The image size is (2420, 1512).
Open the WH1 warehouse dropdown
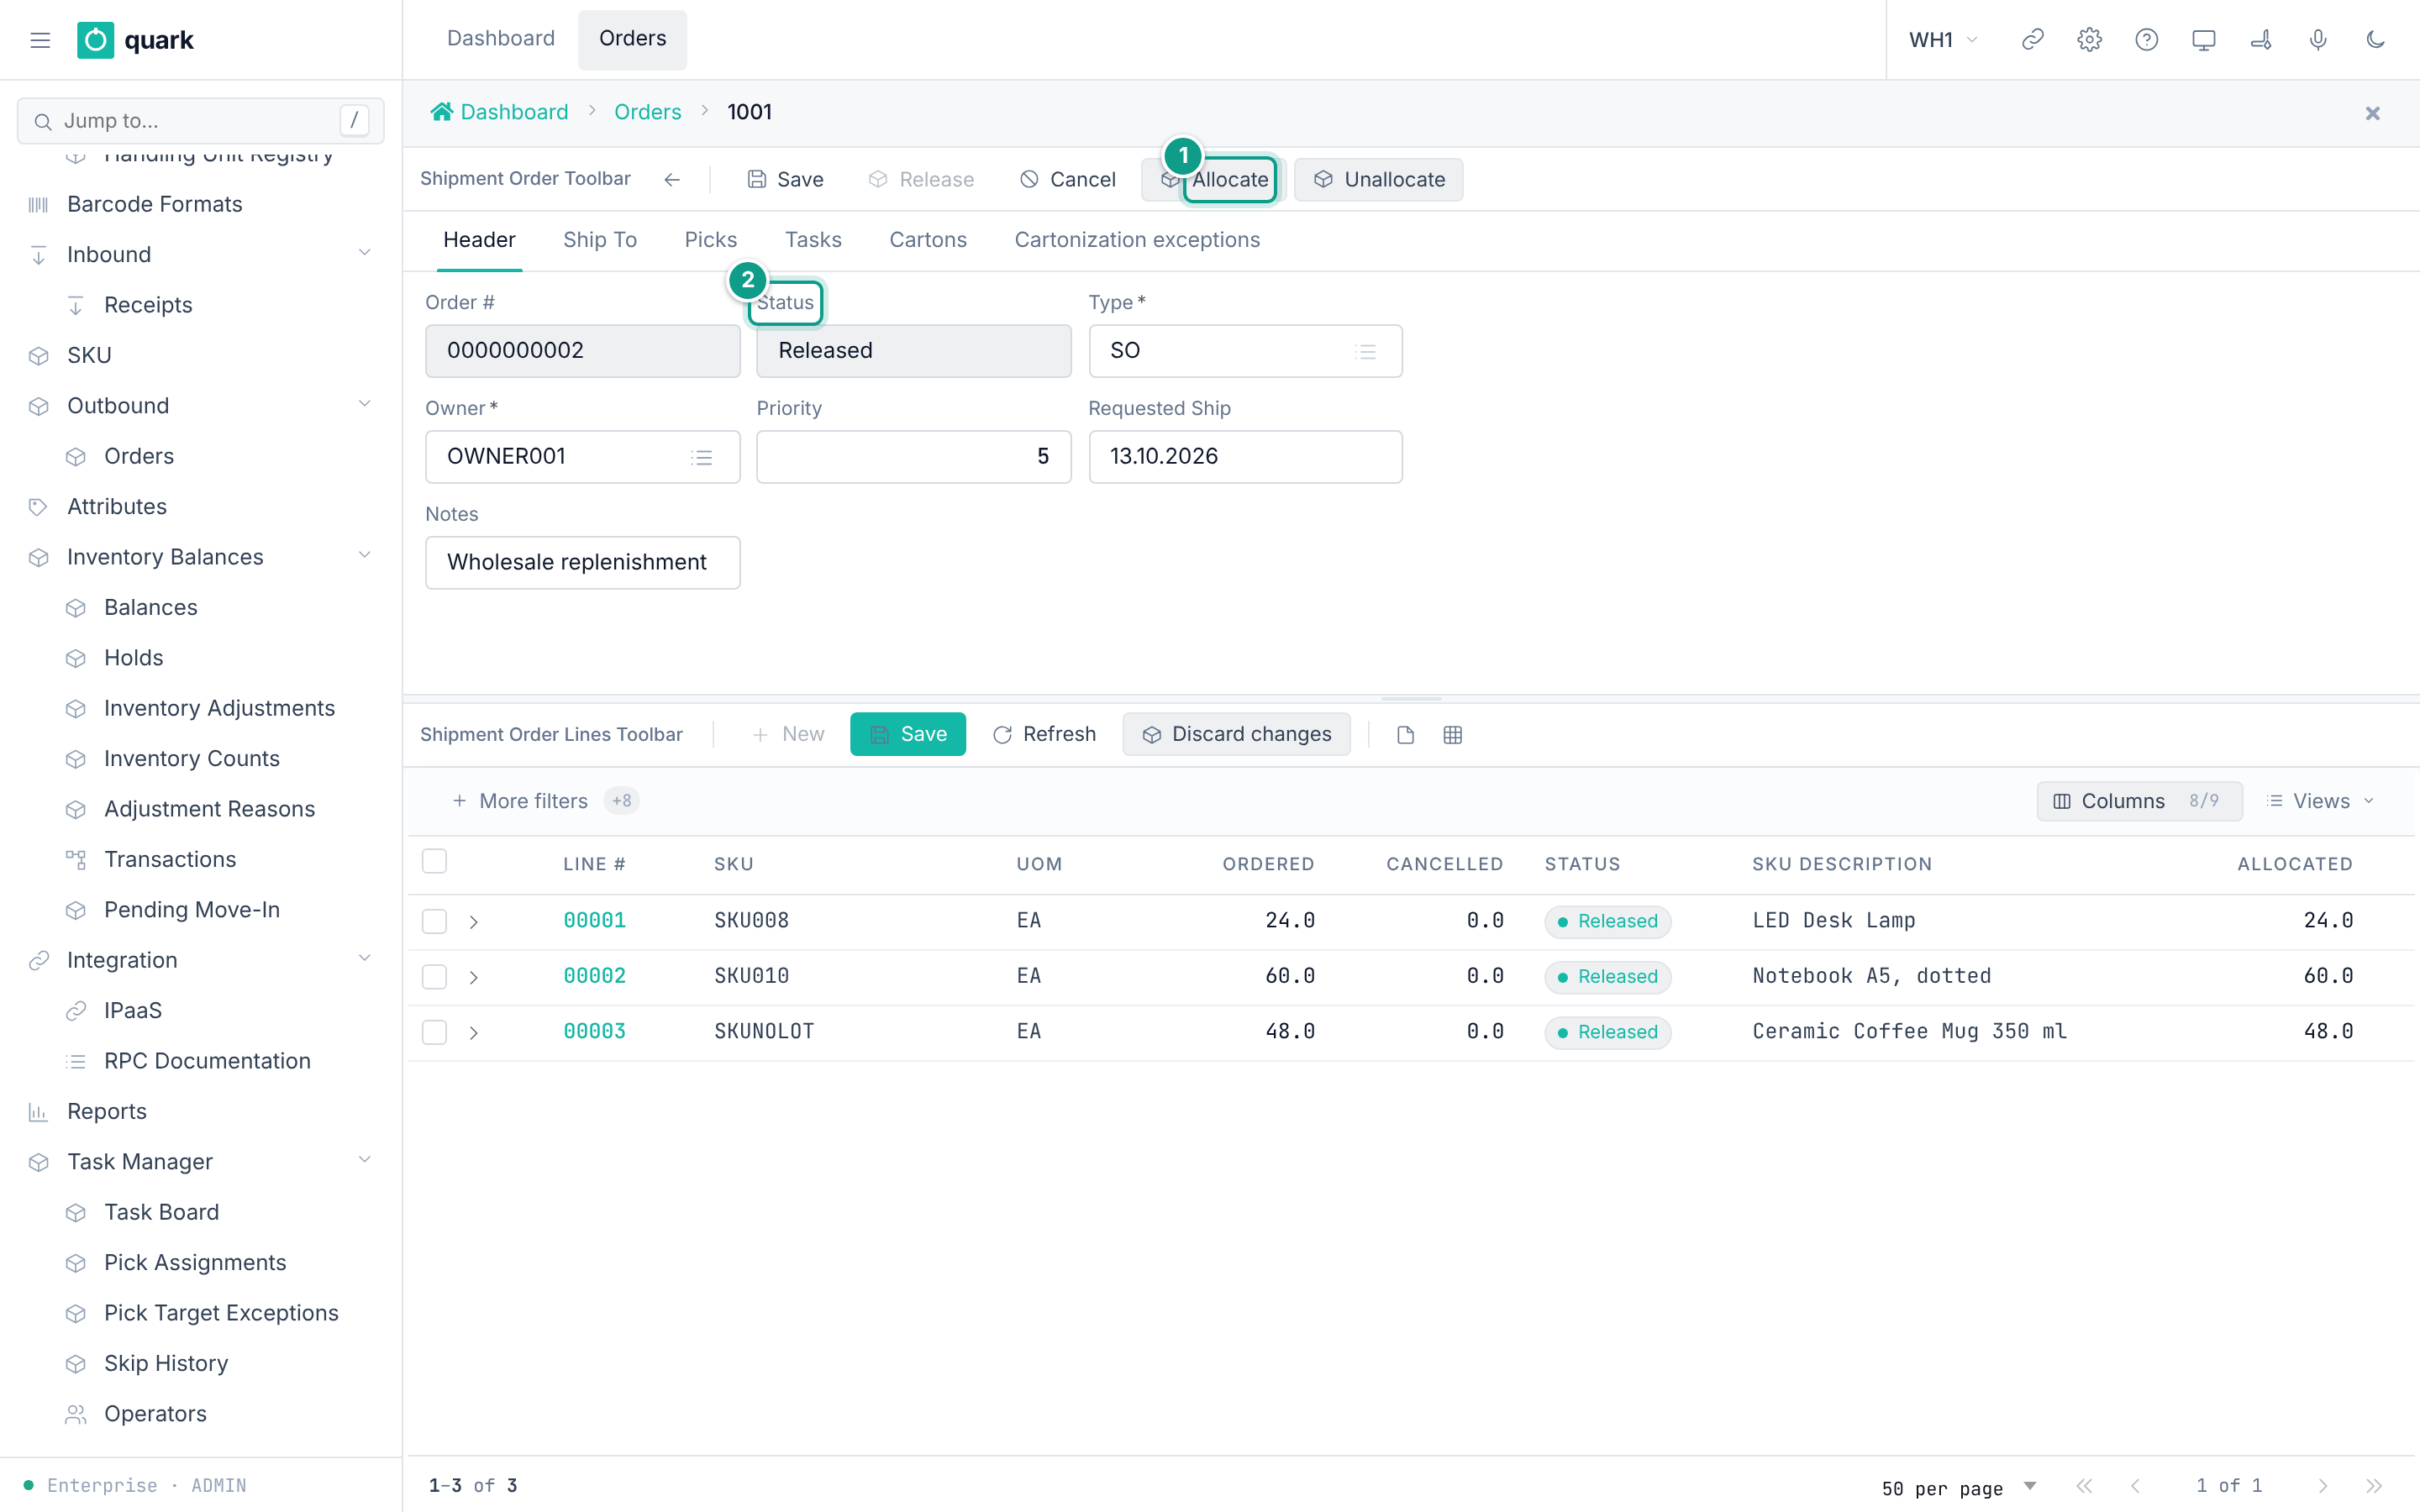1943,40
